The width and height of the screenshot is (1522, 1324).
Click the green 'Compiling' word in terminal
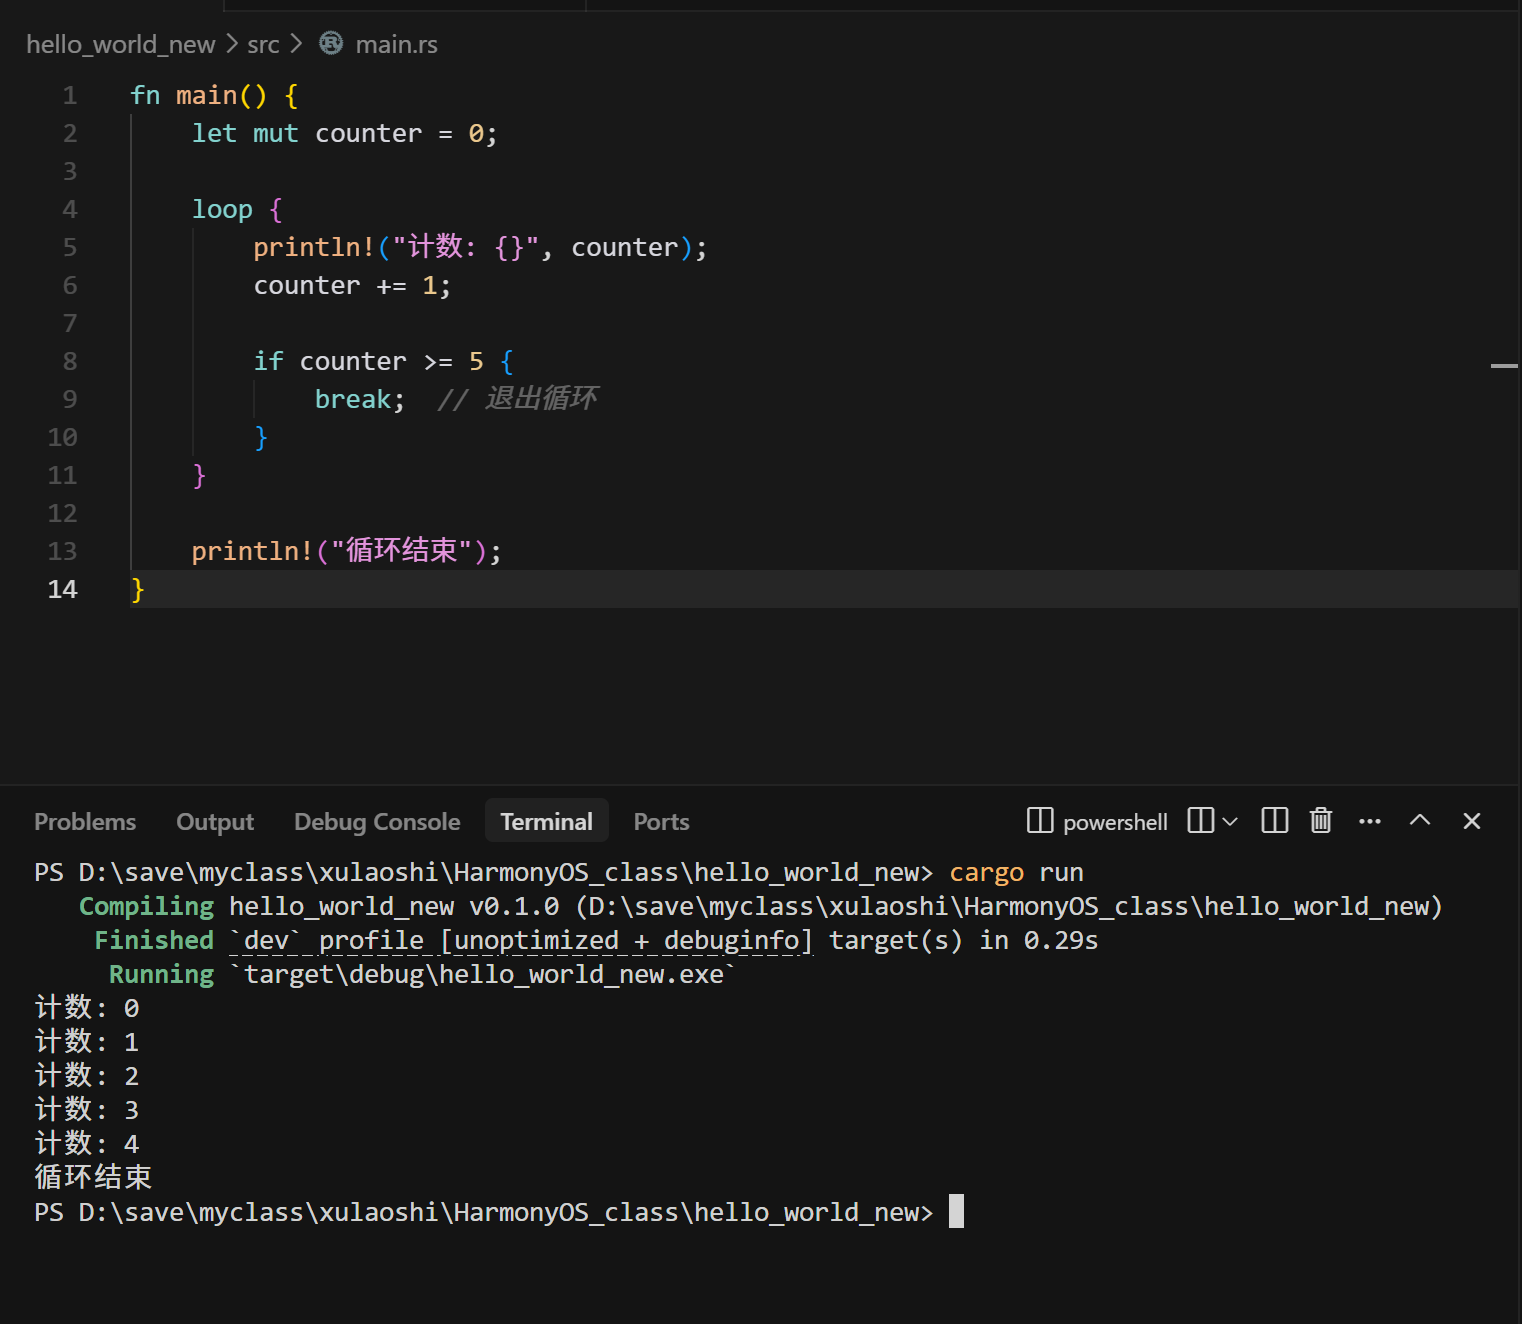pos(146,906)
